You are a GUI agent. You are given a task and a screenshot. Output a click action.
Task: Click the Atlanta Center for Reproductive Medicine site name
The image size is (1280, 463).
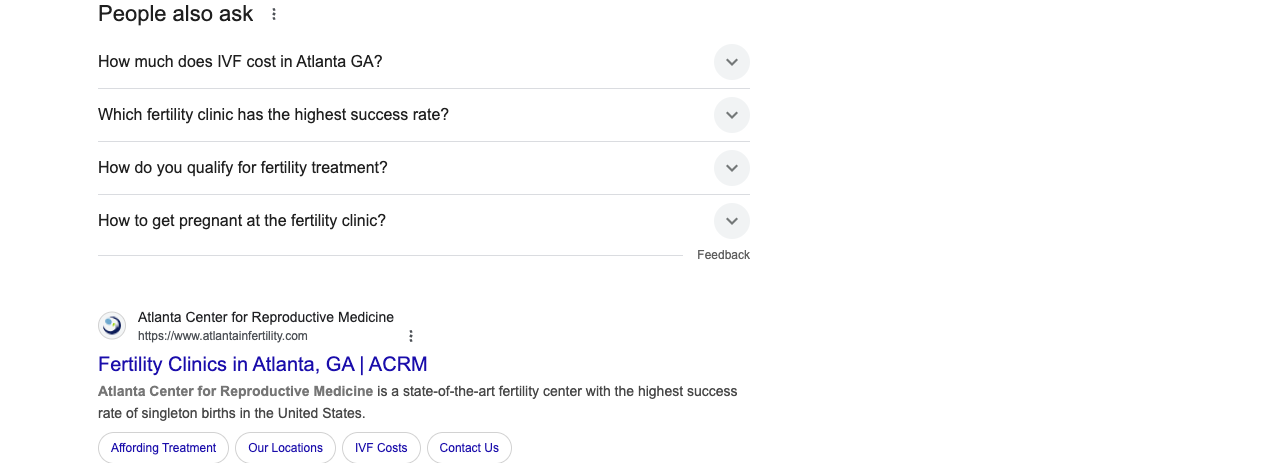click(266, 317)
